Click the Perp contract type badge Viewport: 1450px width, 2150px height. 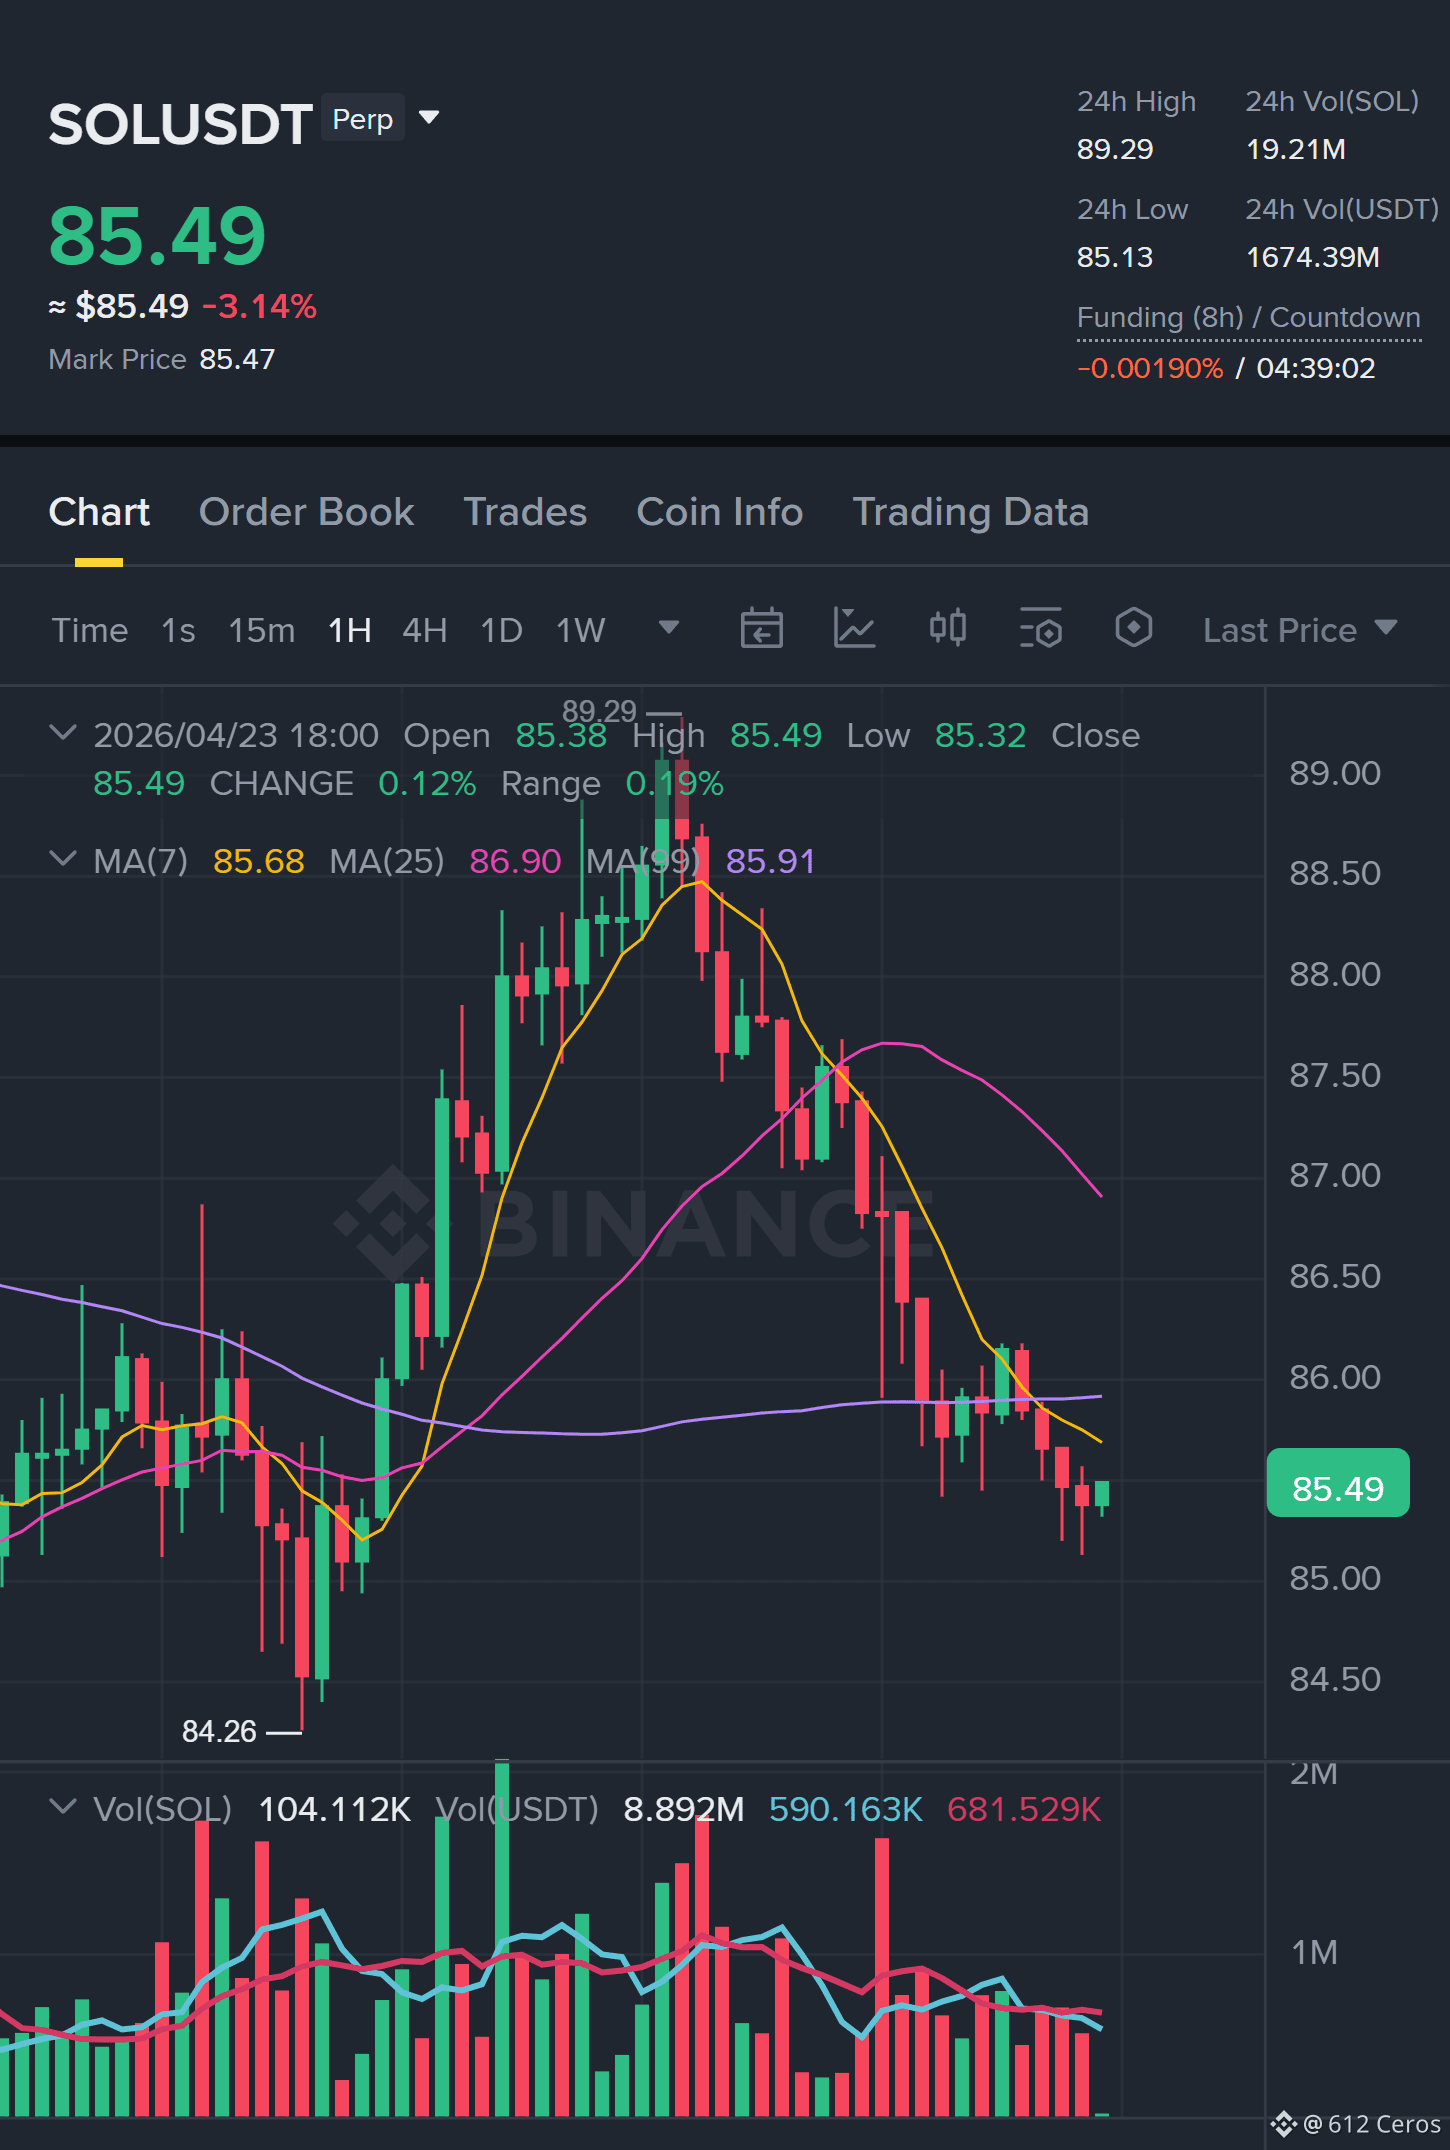(363, 118)
